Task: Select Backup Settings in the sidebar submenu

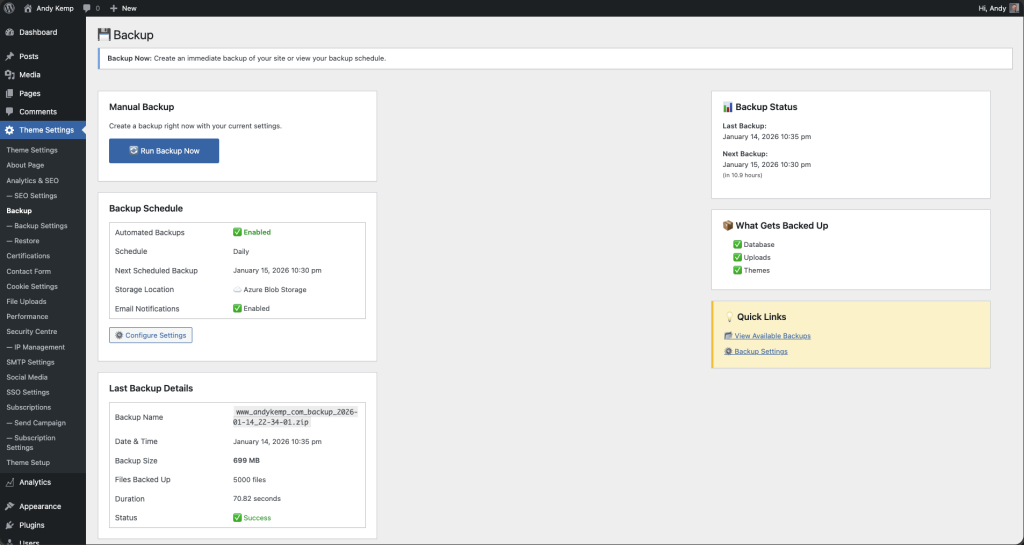Action: [x=39, y=226]
